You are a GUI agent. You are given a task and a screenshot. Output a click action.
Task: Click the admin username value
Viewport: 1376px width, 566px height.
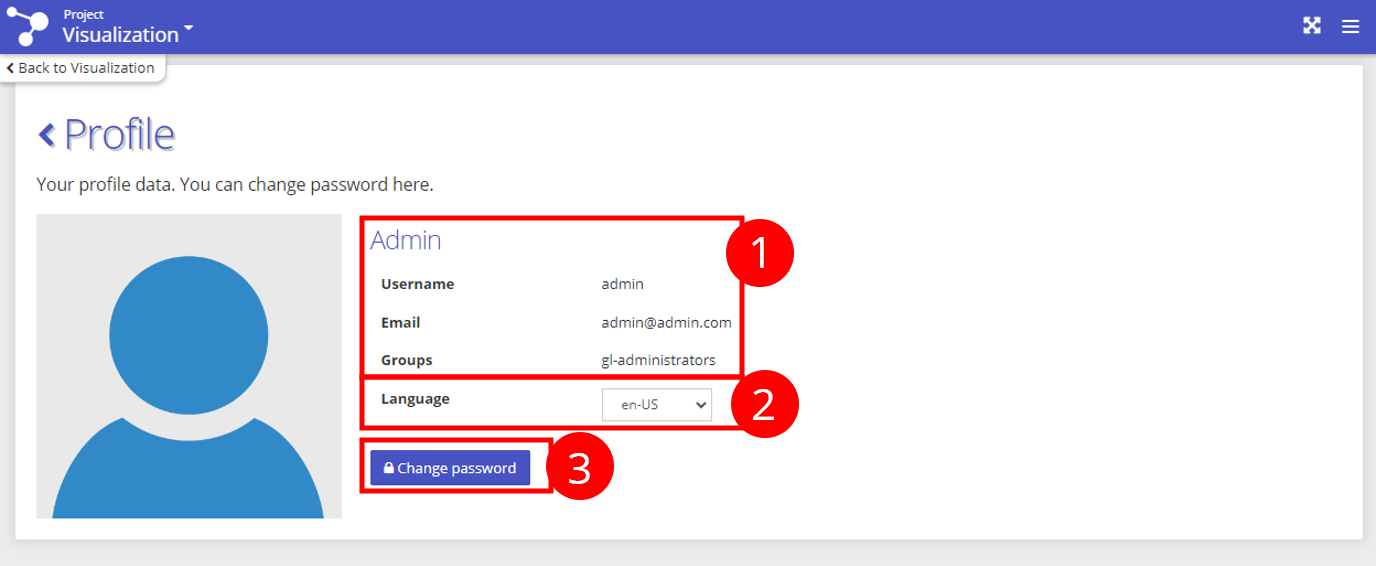click(622, 284)
